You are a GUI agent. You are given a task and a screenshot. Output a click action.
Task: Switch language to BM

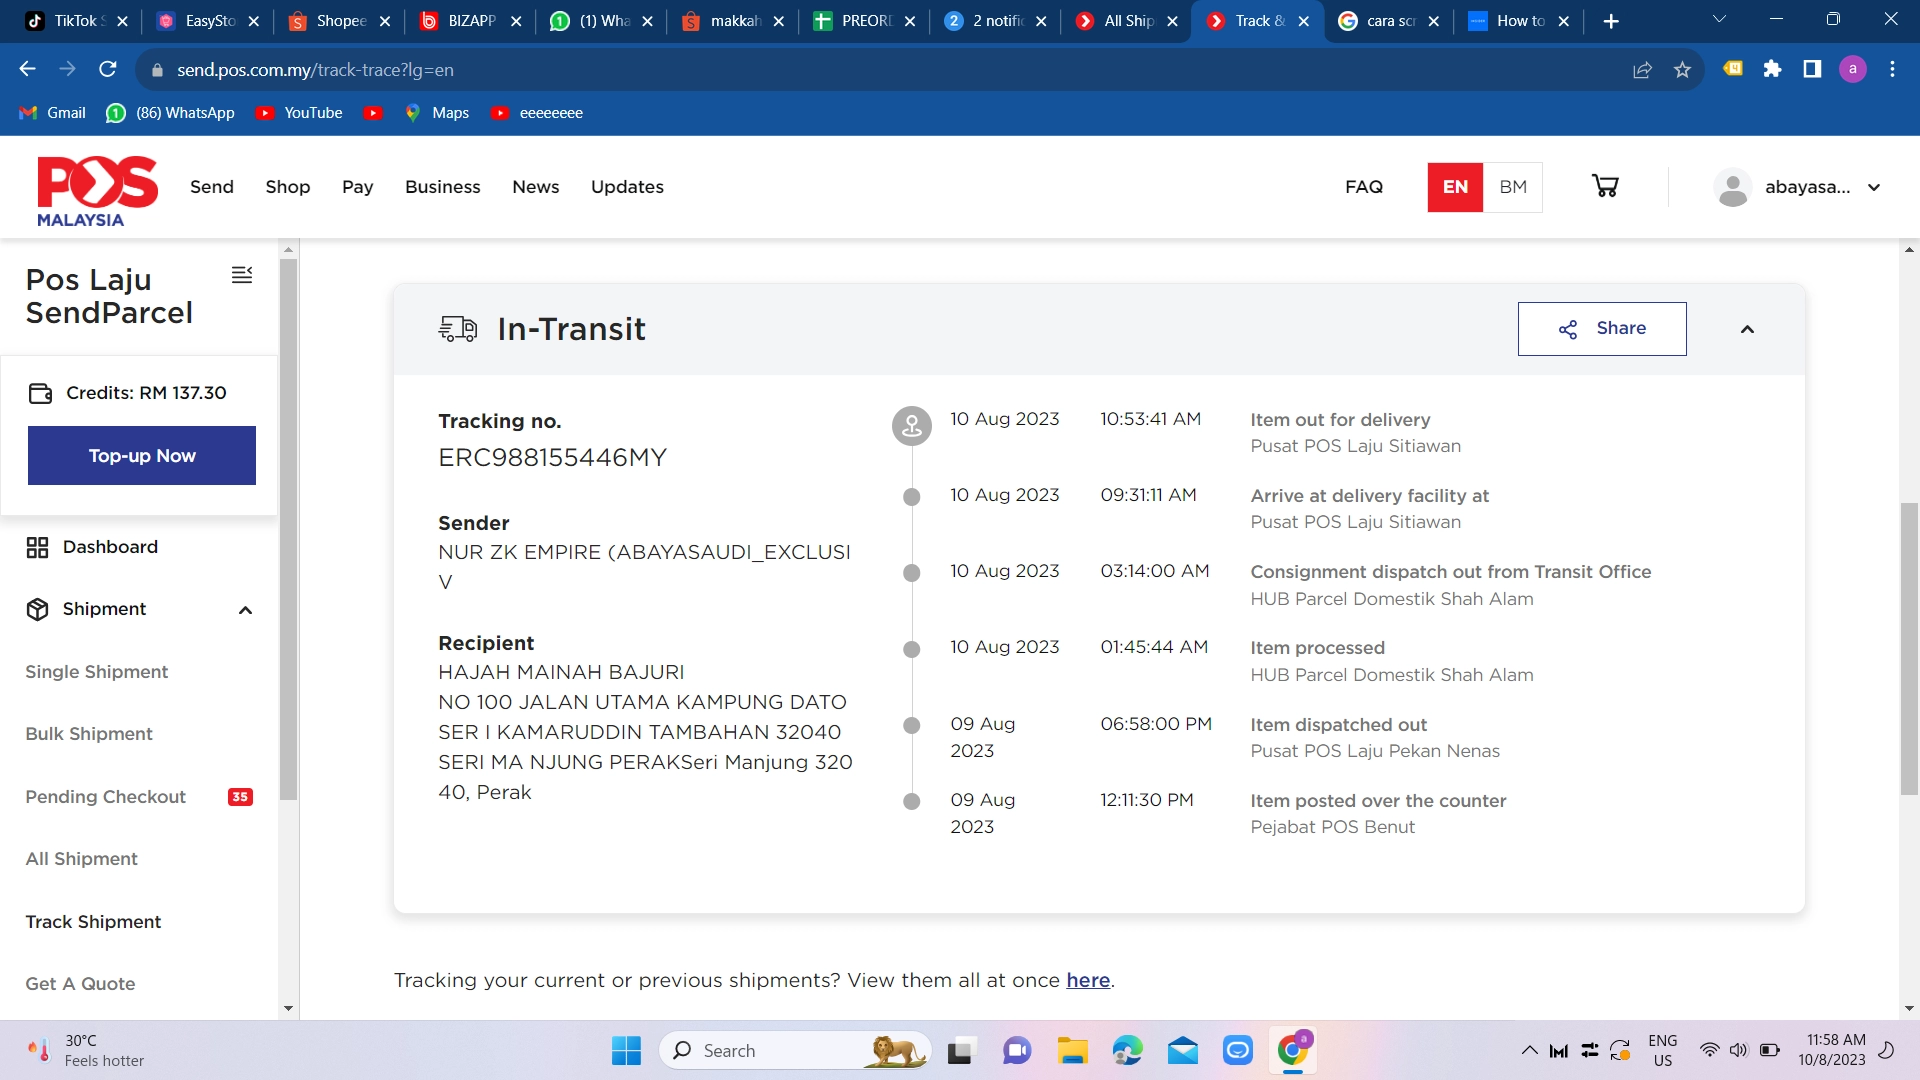pyautogui.click(x=1513, y=187)
